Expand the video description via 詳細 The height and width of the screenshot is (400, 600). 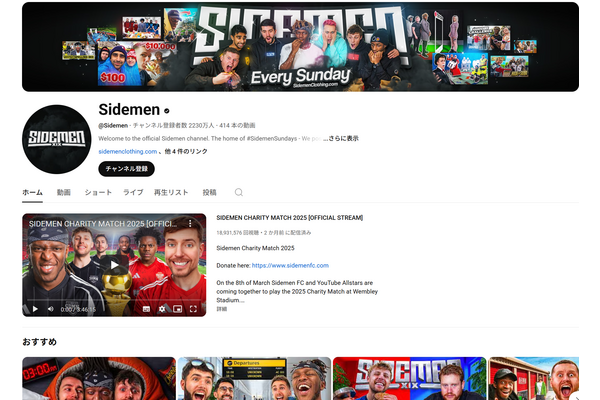pyautogui.click(x=221, y=309)
